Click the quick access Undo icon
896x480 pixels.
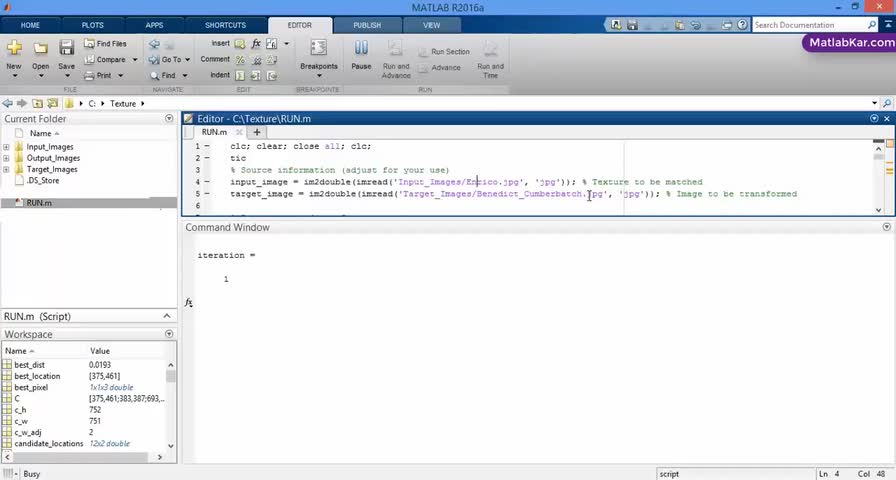click(x=695, y=25)
